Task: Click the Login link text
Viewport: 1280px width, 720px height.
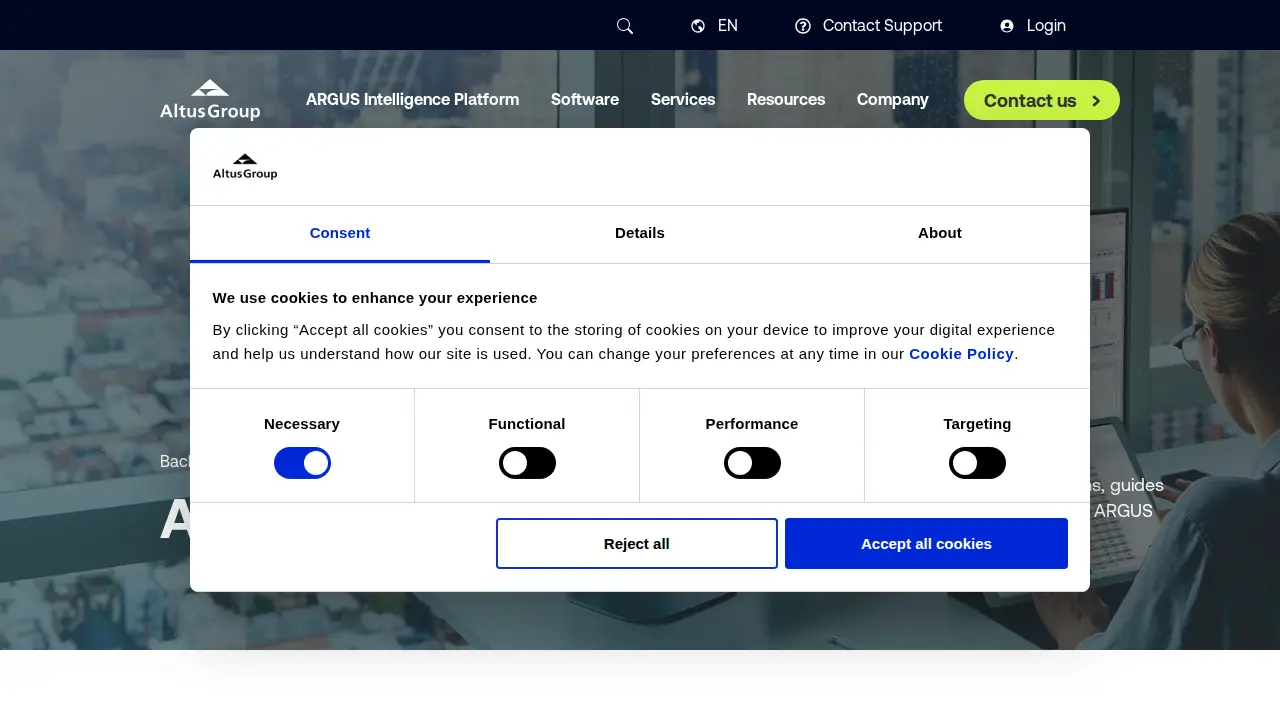Action: tap(1046, 26)
